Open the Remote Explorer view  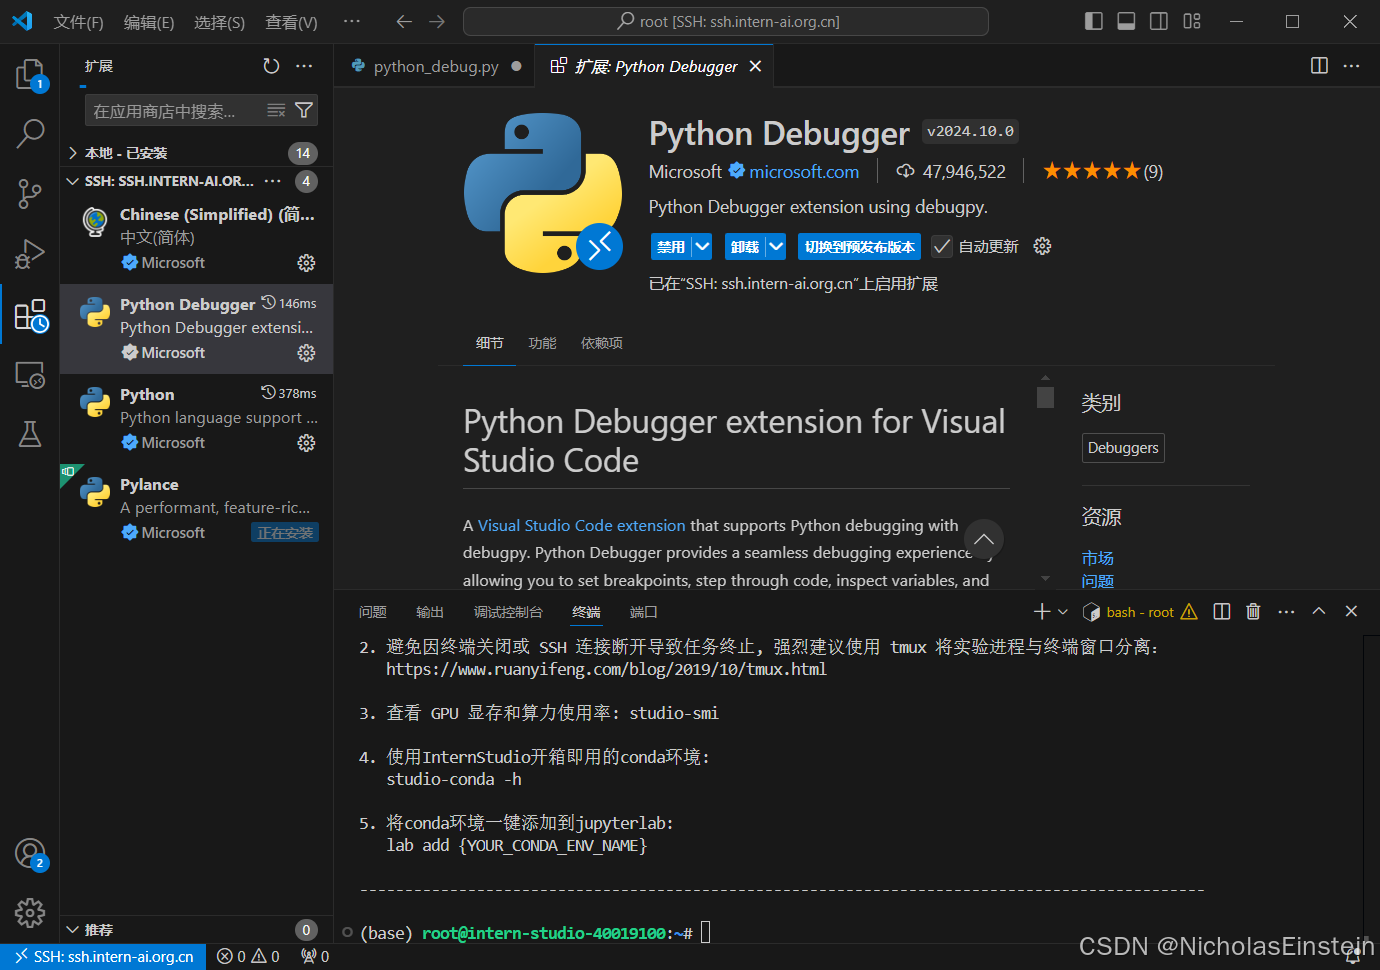coord(30,375)
